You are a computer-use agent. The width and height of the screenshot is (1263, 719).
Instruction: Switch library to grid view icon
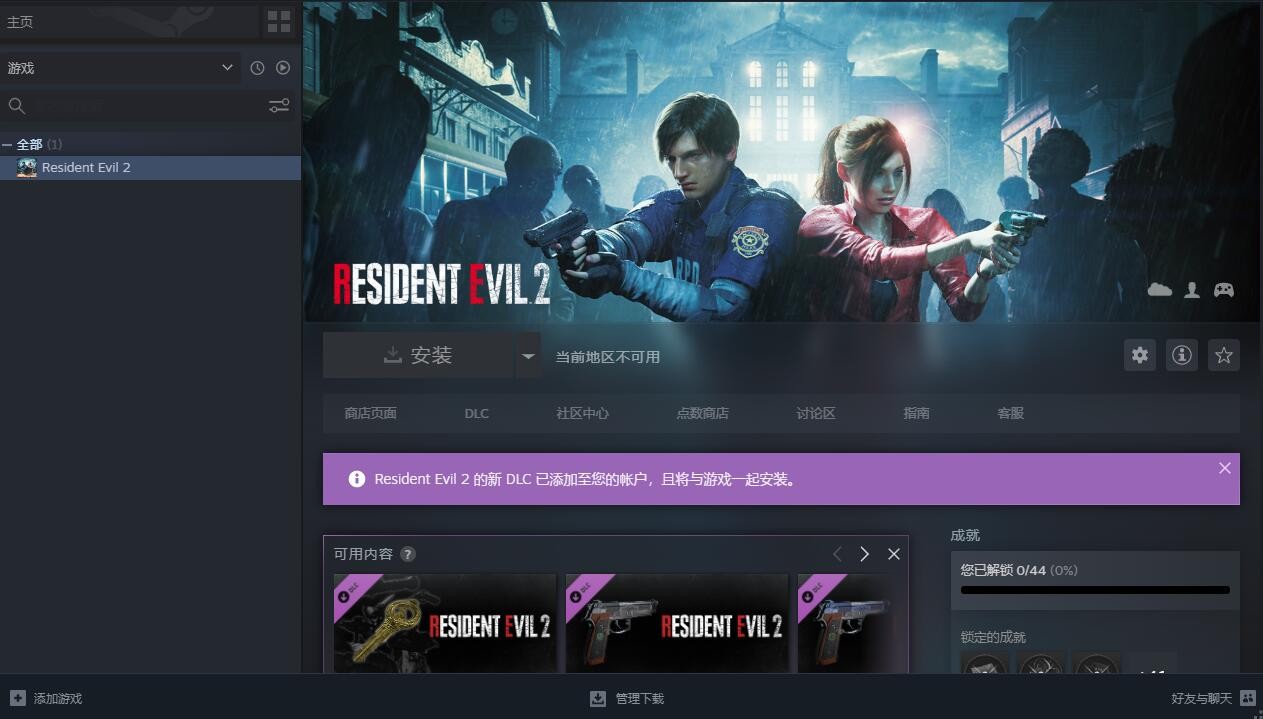tap(279, 21)
